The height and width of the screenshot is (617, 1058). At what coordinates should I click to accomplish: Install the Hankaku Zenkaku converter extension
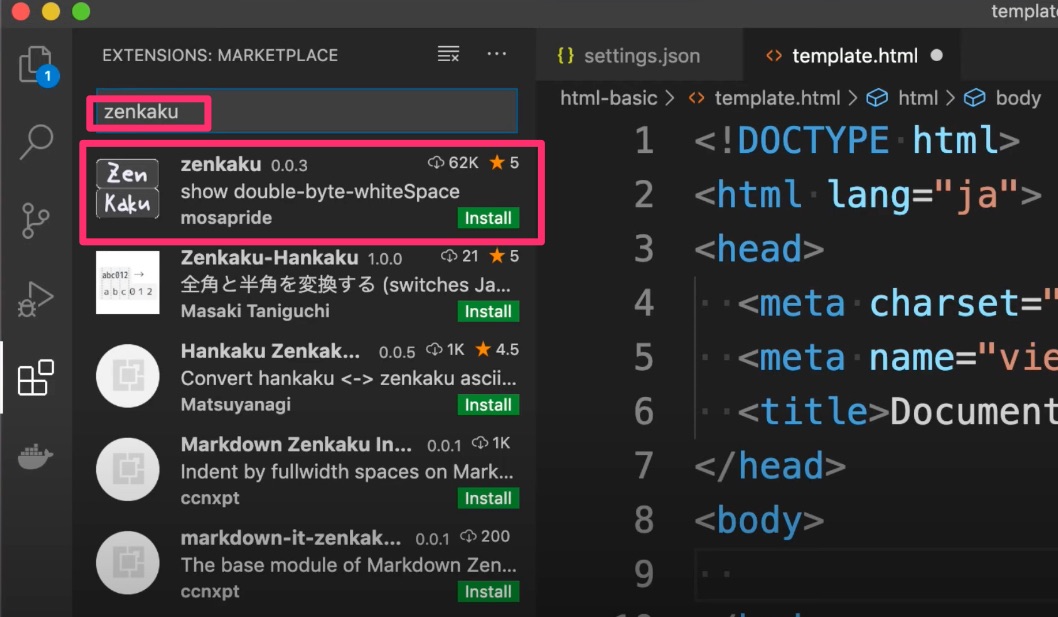[x=487, y=404]
